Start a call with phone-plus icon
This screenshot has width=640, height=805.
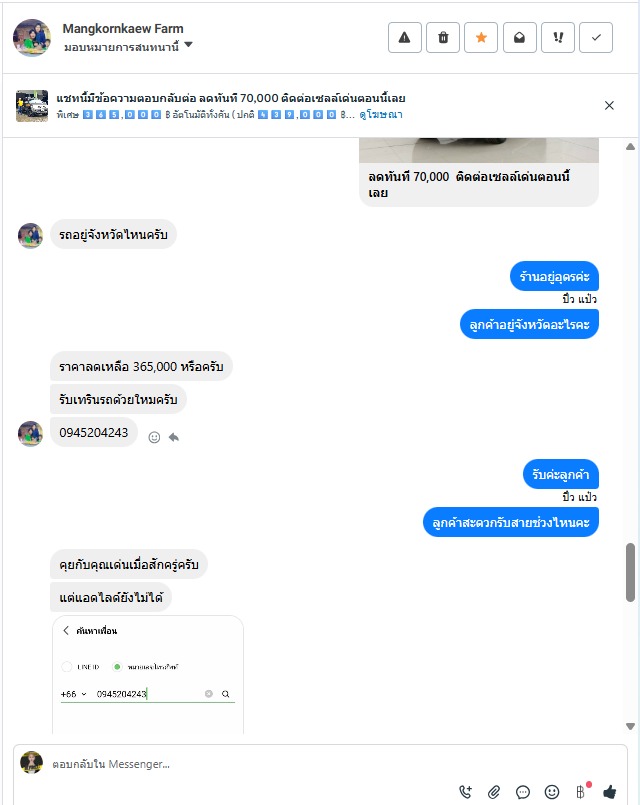(466, 792)
